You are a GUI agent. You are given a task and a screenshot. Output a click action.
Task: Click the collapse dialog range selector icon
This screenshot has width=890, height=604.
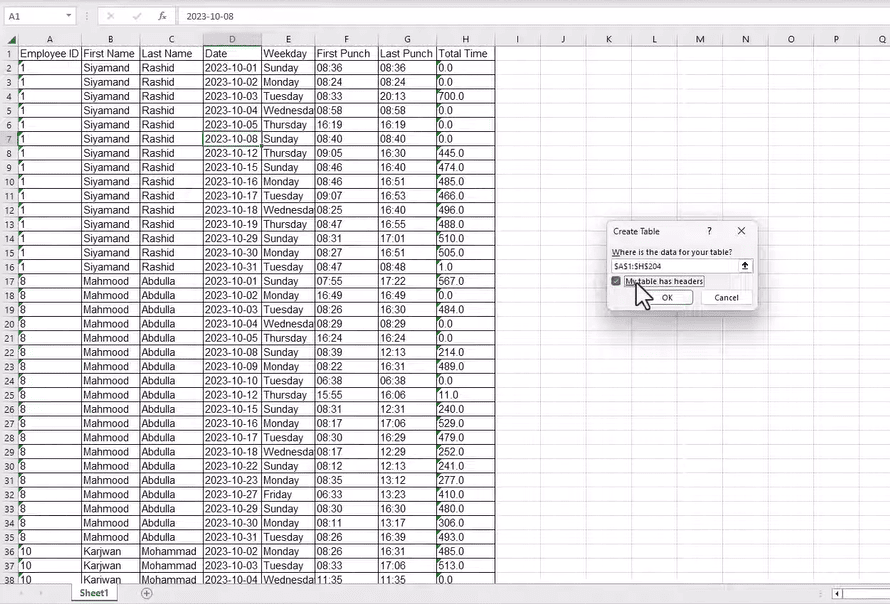[745, 266]
